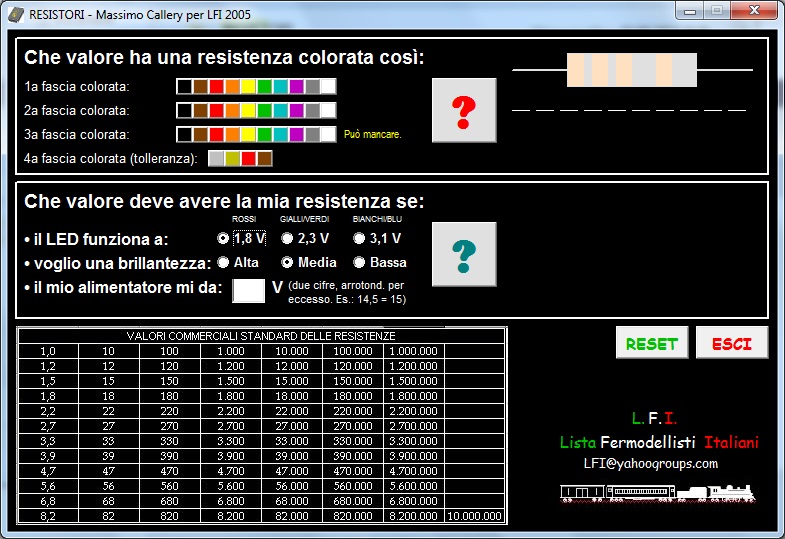This screenshot has height=539, width=785.
Task: Choose Bassa brightness
Action: [358, 263]
